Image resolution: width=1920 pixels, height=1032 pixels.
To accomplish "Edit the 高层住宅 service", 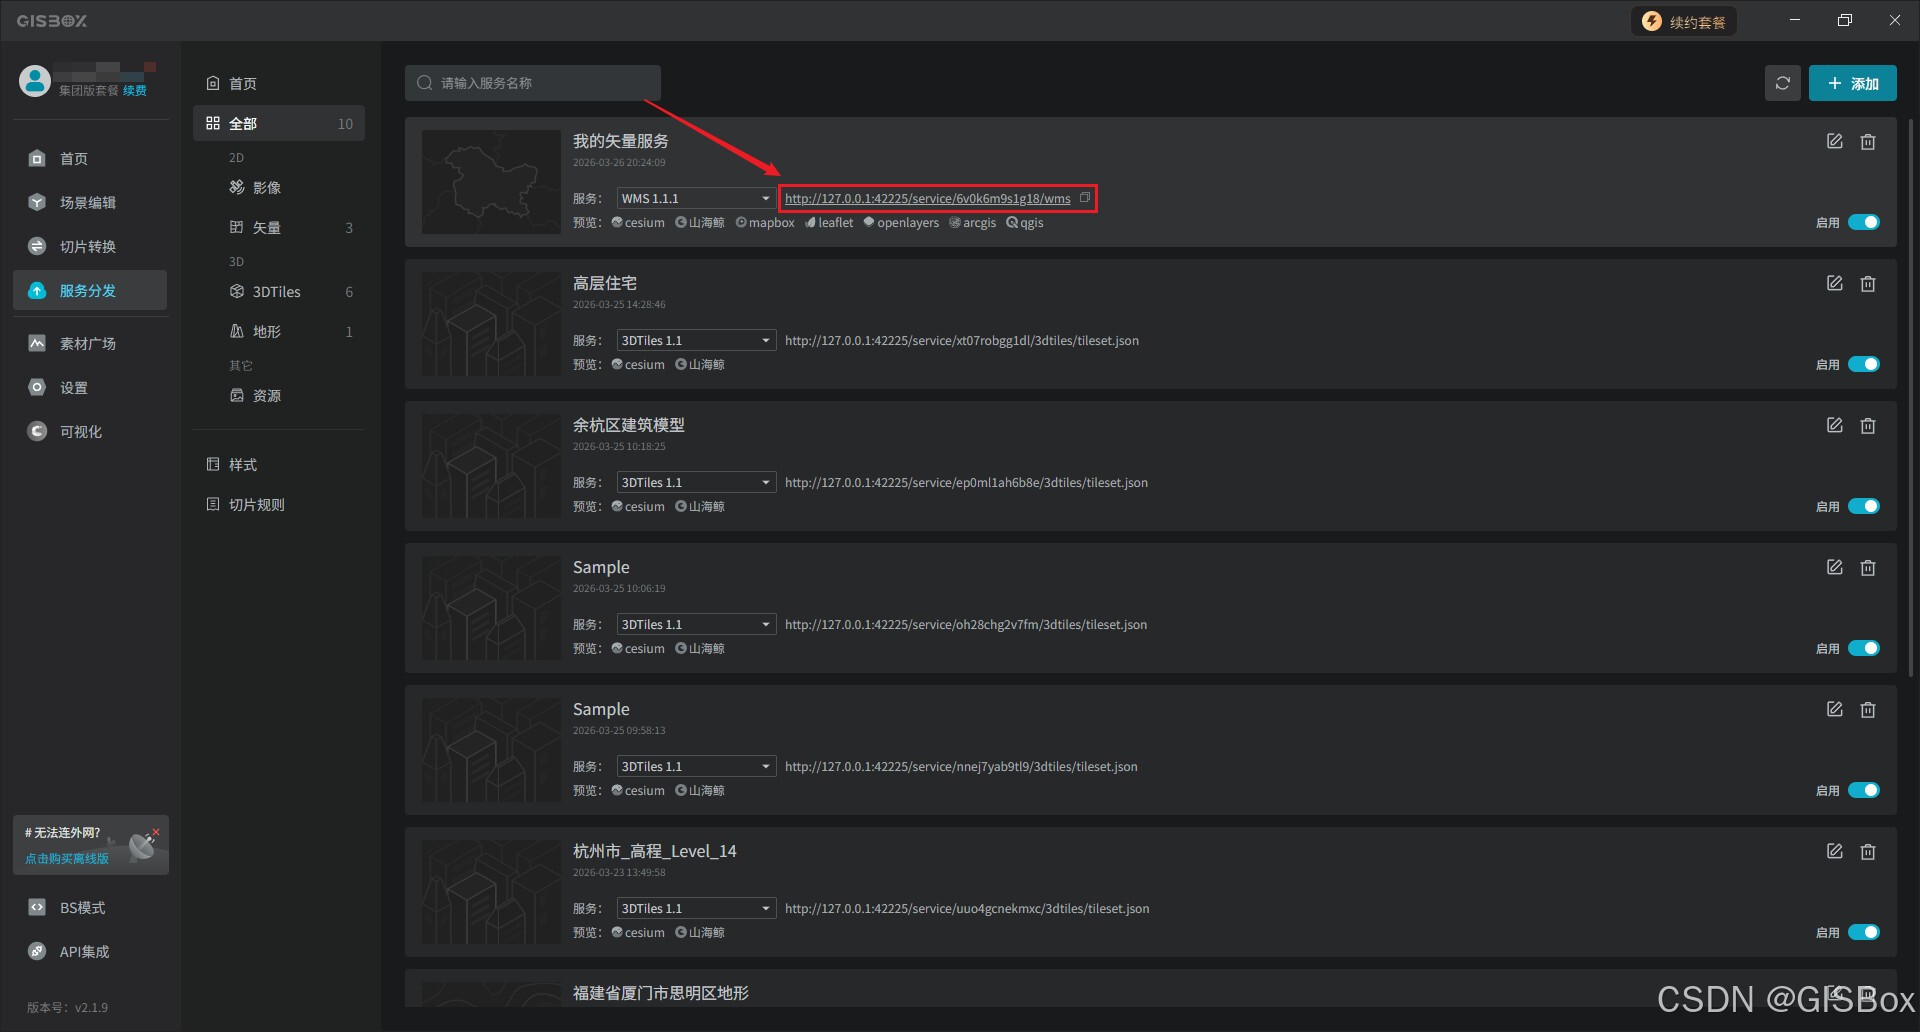I will 1834,284.
